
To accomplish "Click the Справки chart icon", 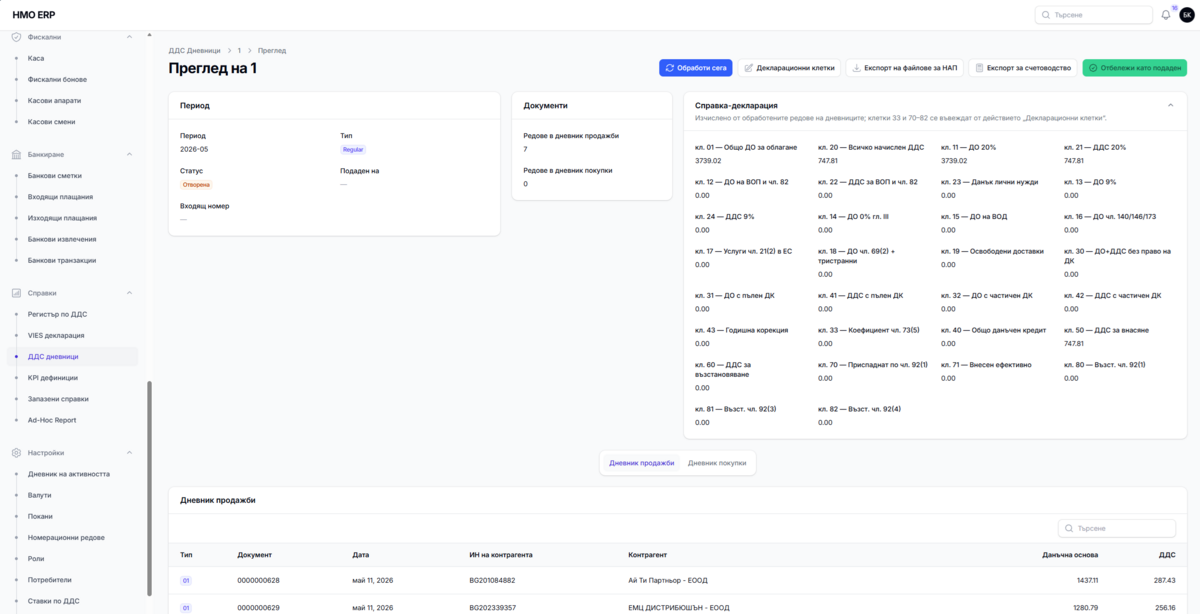I will point(16,293).
